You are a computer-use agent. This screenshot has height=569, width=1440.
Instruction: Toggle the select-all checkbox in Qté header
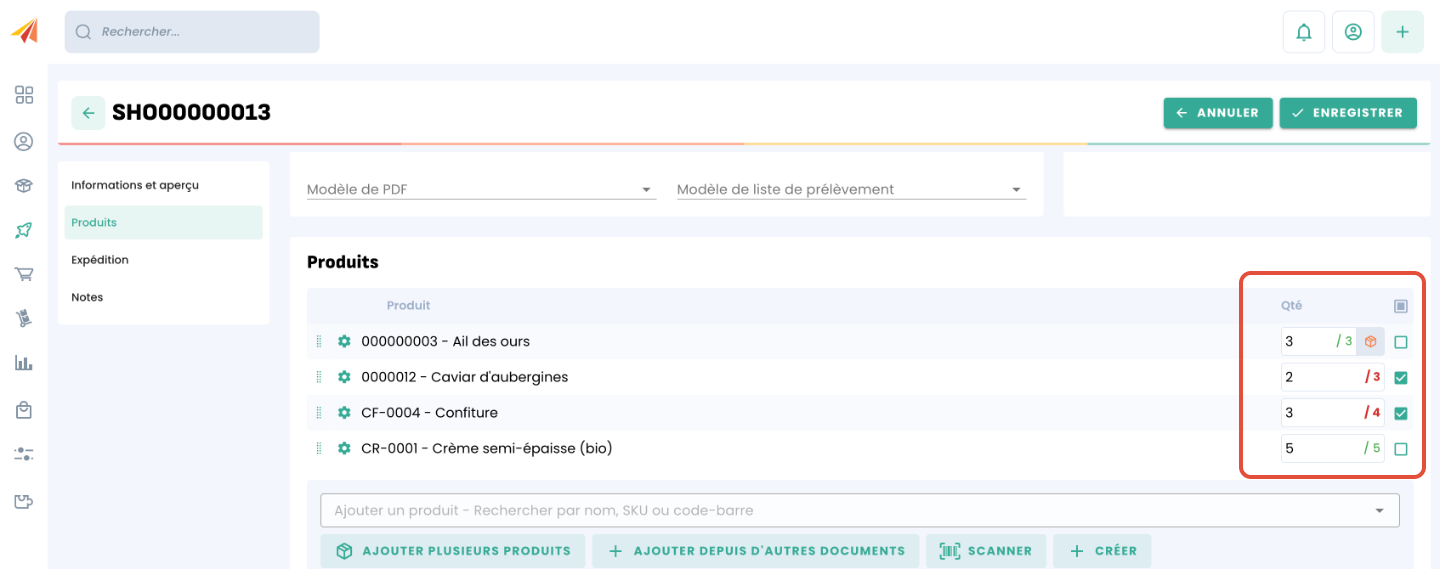(x=1401, y=306)
